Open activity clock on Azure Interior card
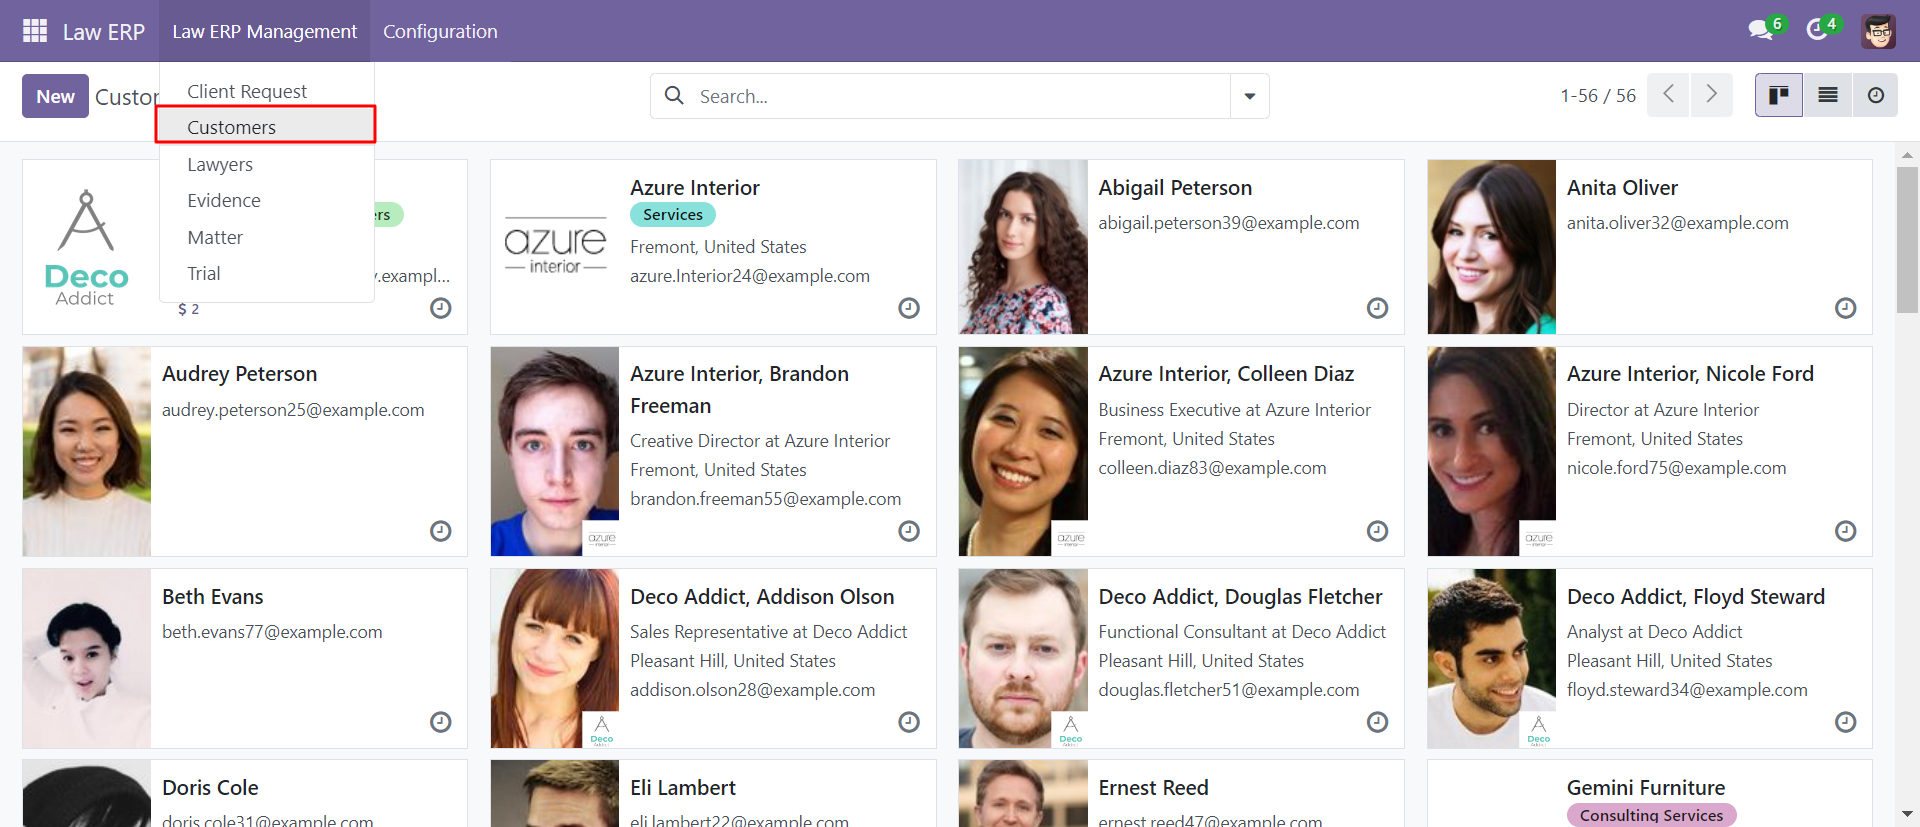 [909, 308]
